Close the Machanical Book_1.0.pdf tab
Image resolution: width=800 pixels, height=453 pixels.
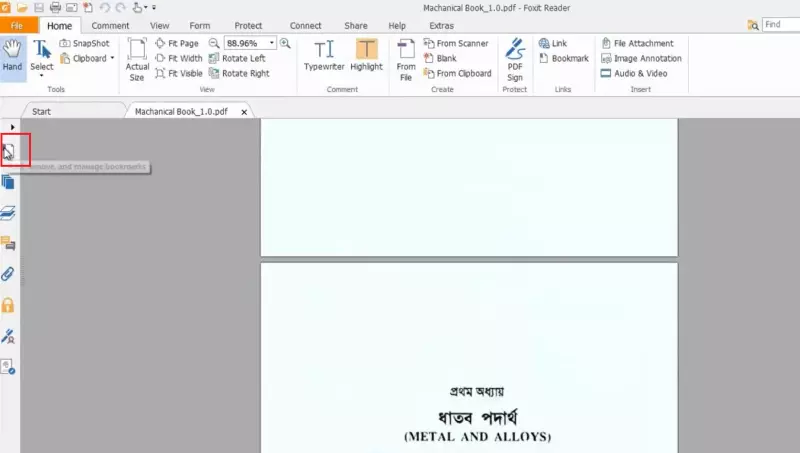pyautogui.click(x=244, y=112)
